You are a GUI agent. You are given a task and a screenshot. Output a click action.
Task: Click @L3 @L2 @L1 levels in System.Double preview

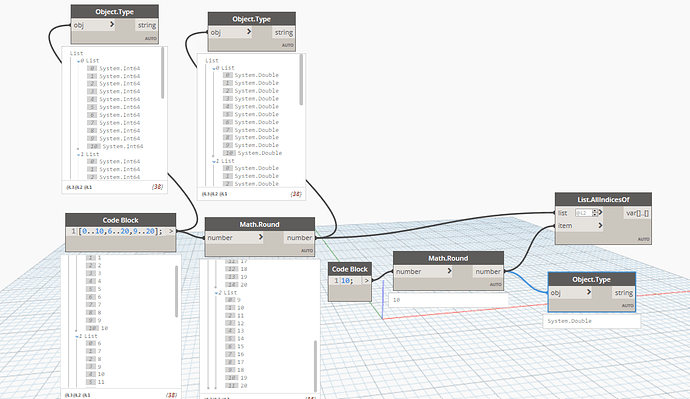[x=215, y=194]
